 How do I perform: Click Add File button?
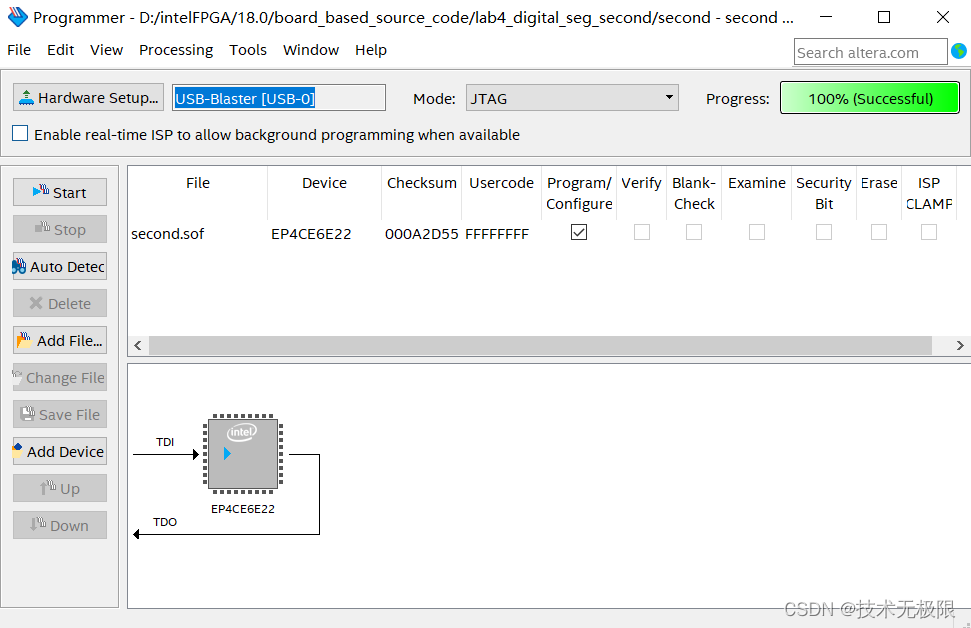click(x=60, y=340)
